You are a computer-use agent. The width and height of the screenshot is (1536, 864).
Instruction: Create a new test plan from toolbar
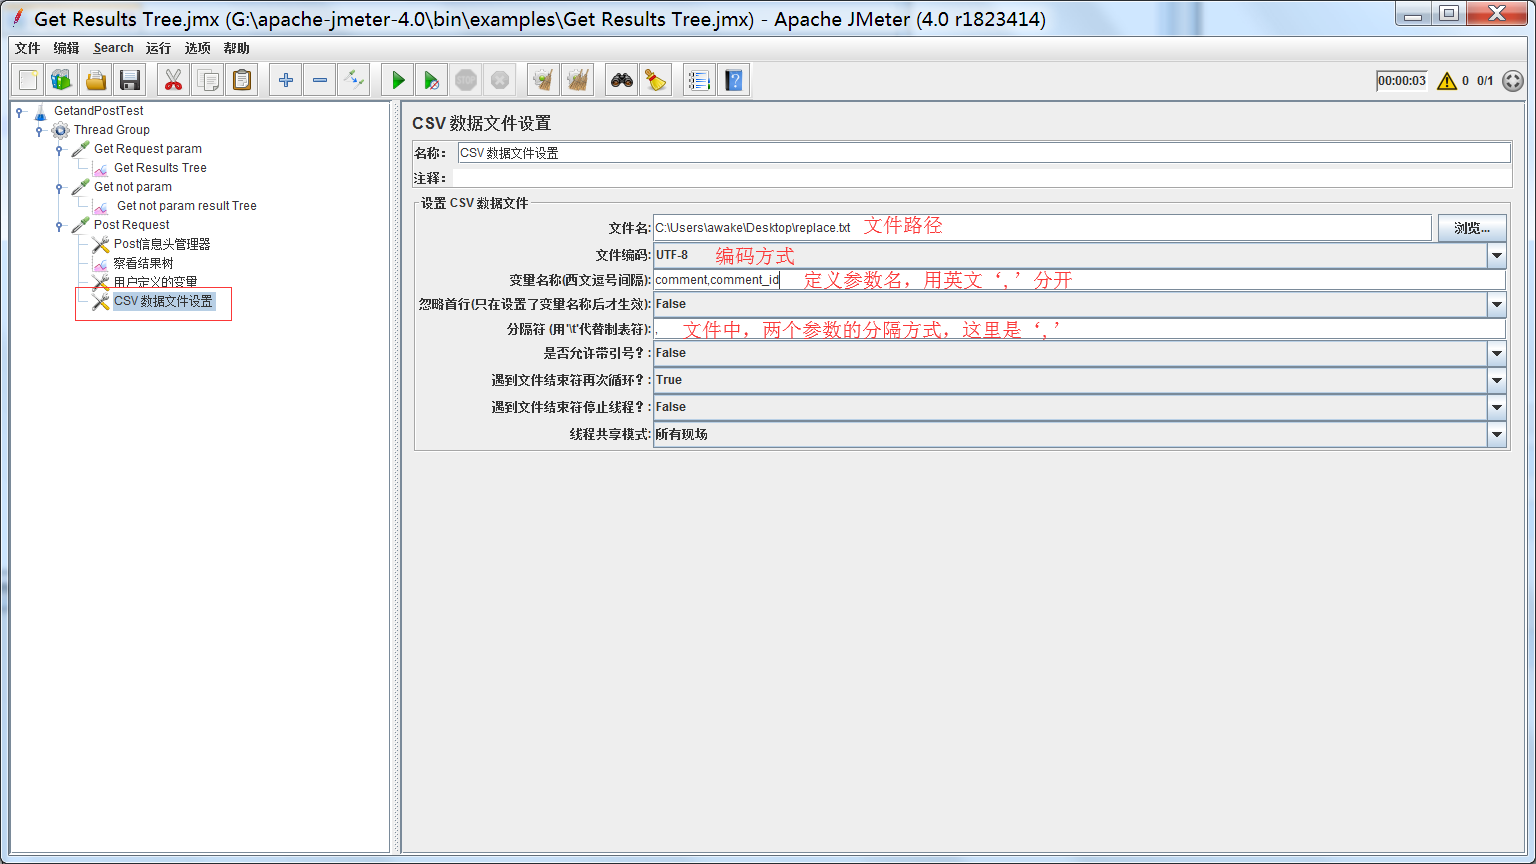click(28, 80)
